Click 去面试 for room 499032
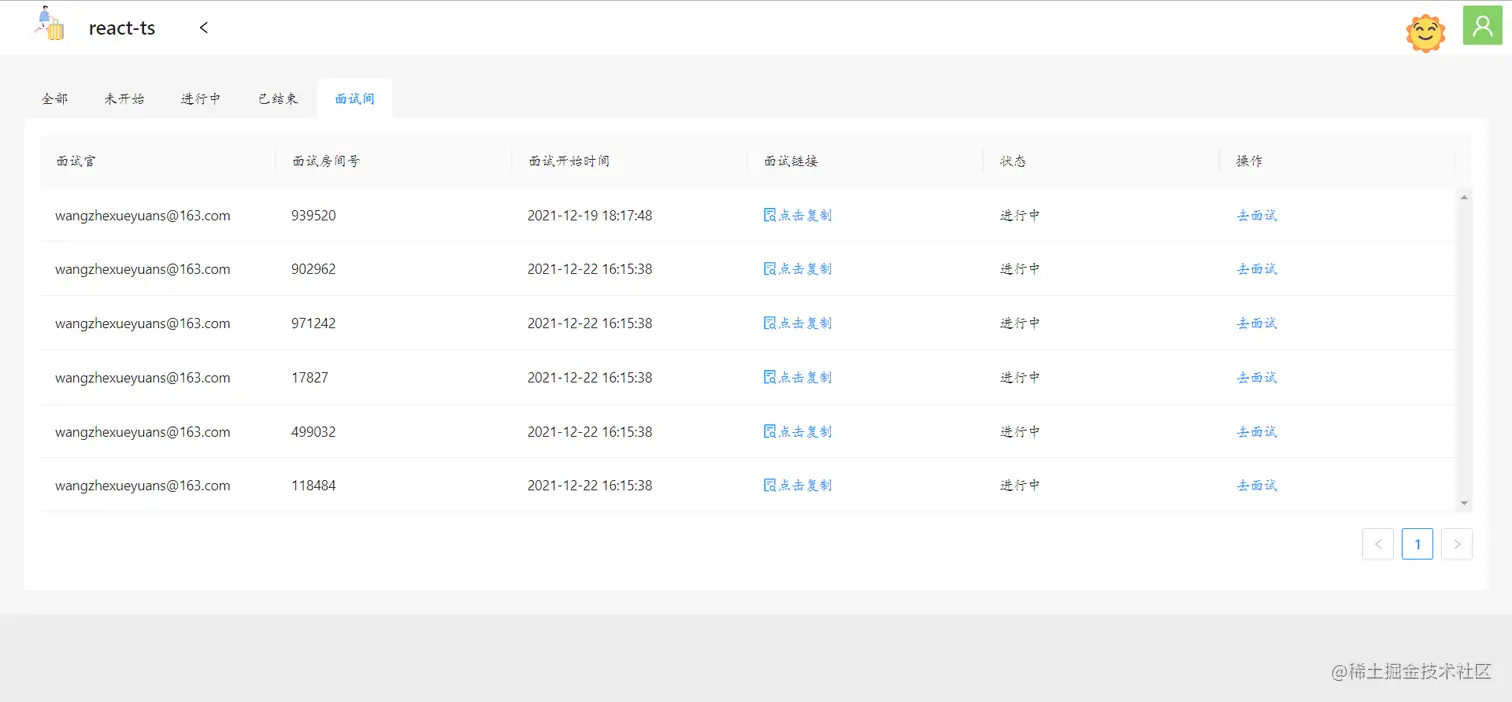 point(1257,432)
